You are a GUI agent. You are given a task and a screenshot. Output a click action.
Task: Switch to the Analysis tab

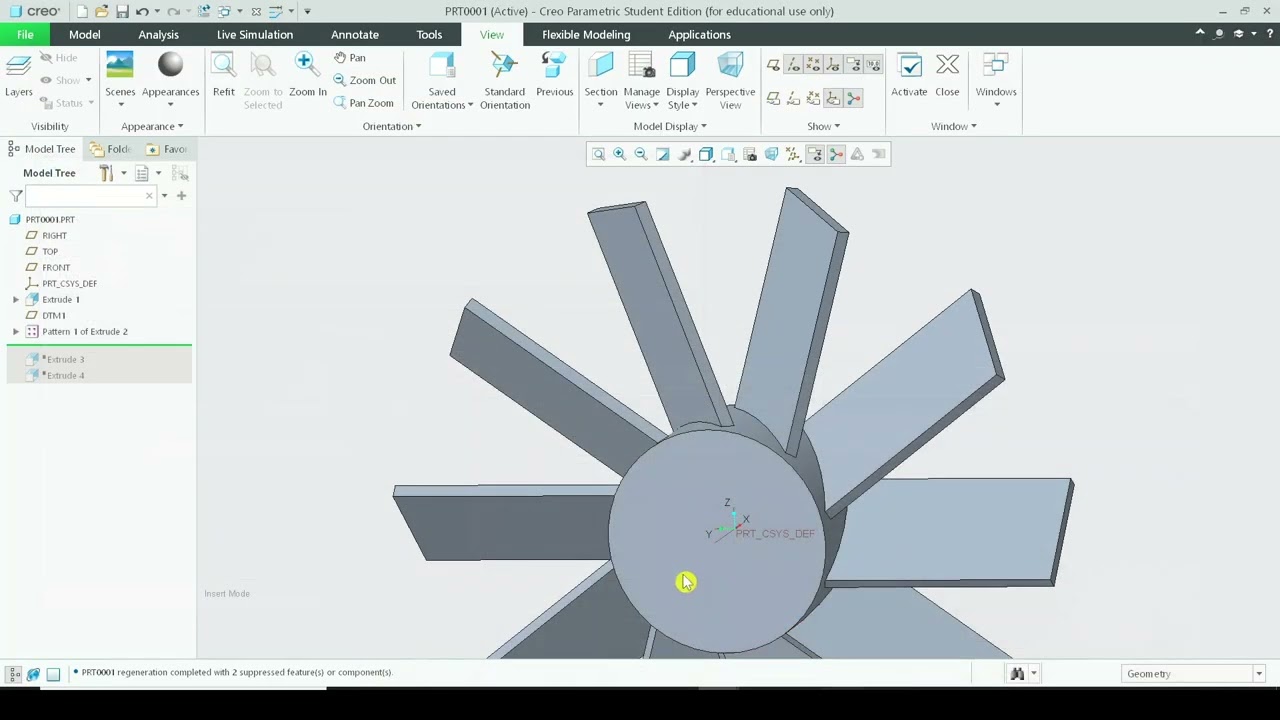(159, 35)
